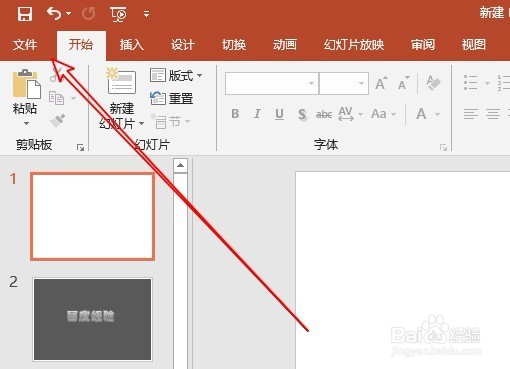Click the font size combo box
This screenshot has width=510, height=369.
344,83
